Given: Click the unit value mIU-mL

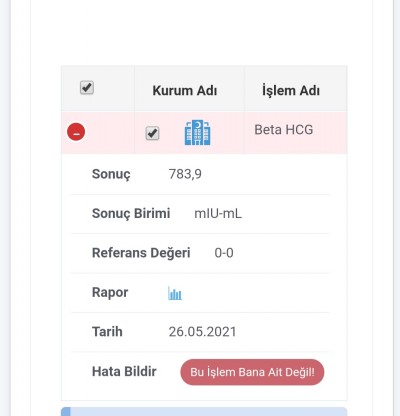Looking at the screenshot, I should [218, 213].
